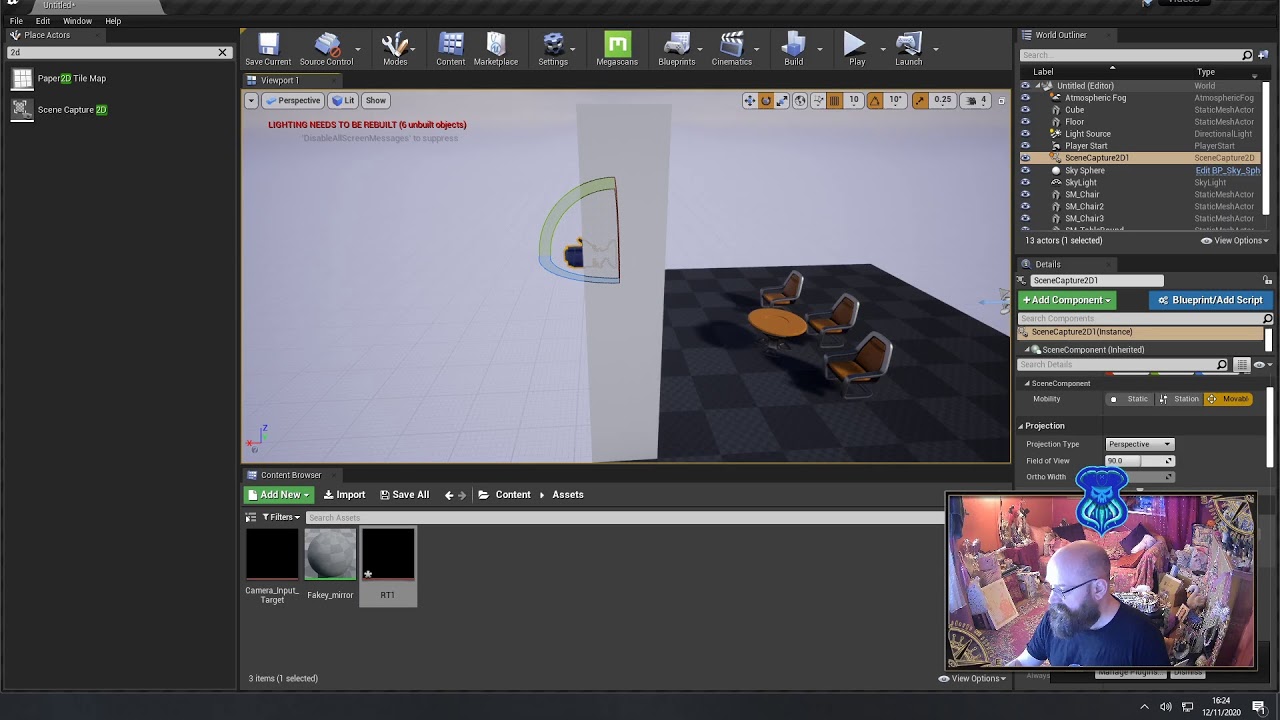
Task: Open the Projection Type dropdown
Action: (x=1139, y=444)
